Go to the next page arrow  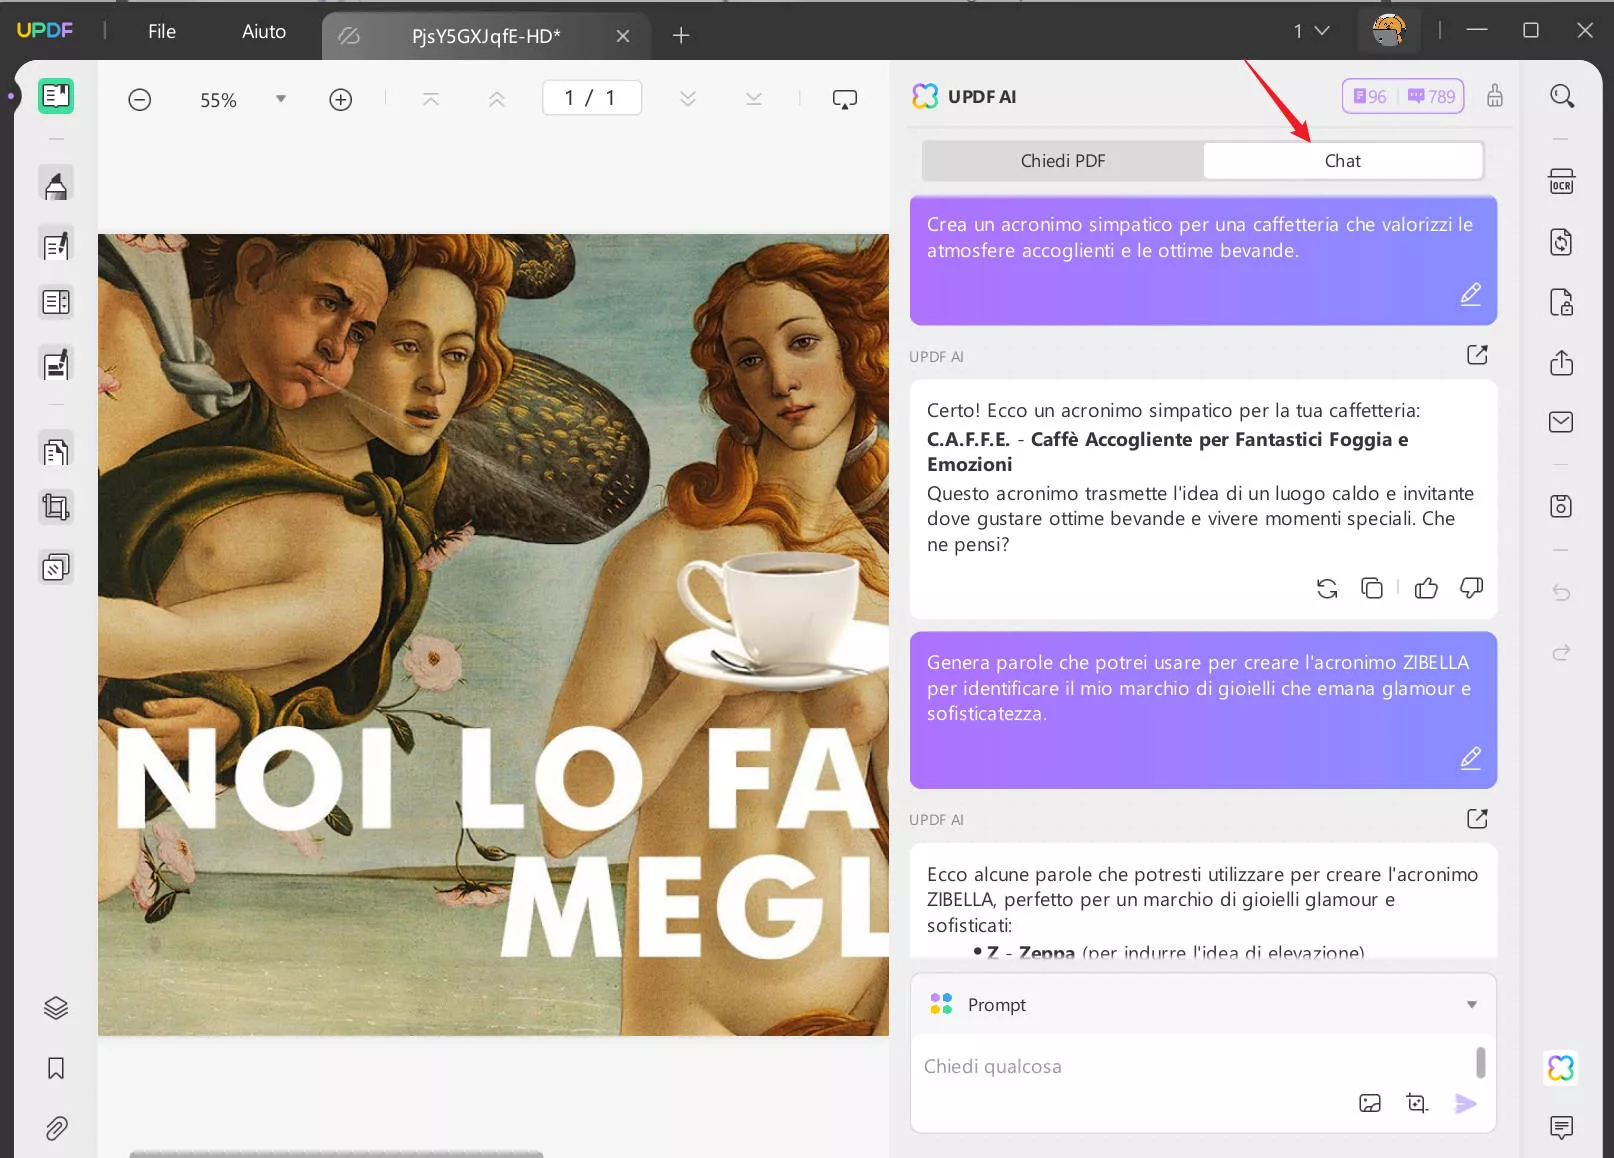(x=688, y=99)
